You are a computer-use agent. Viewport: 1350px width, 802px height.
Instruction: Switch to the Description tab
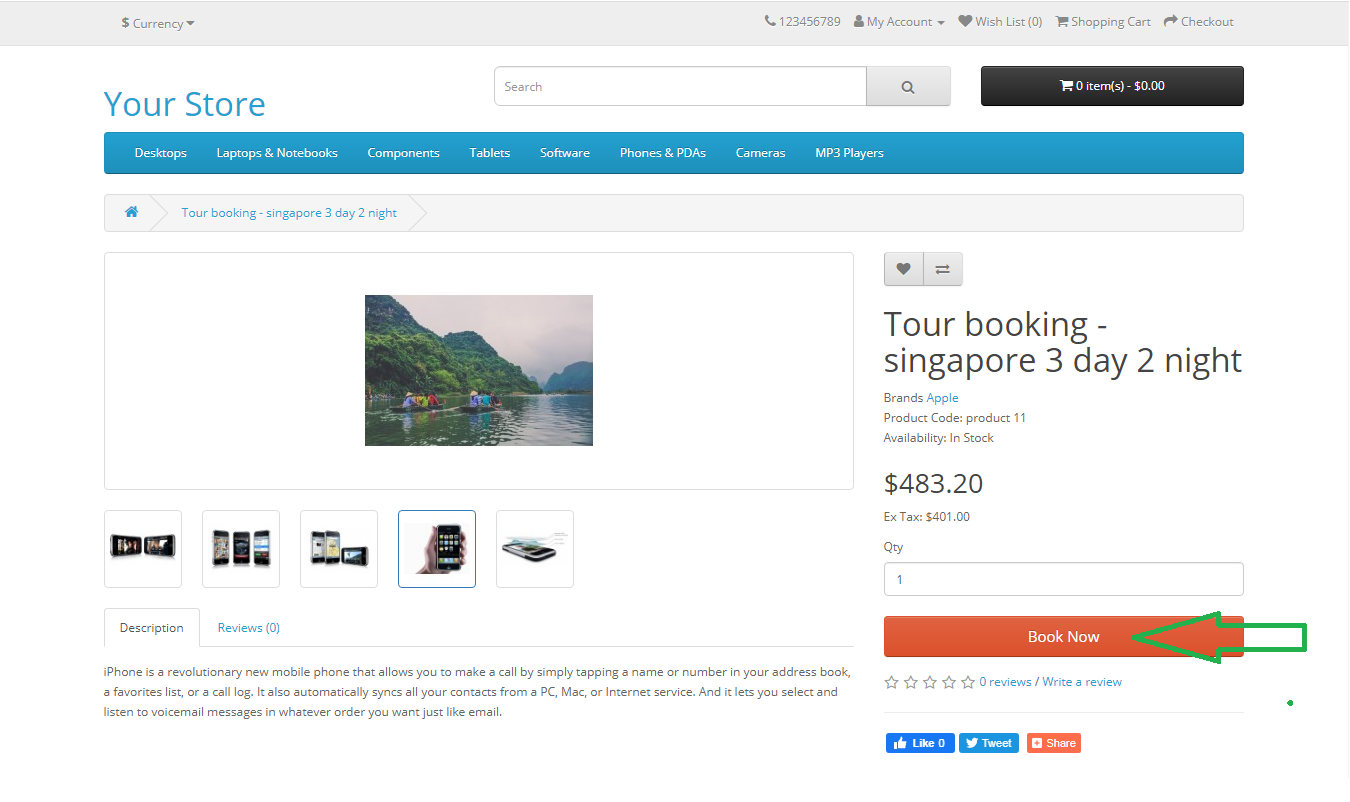coord(152,628)
